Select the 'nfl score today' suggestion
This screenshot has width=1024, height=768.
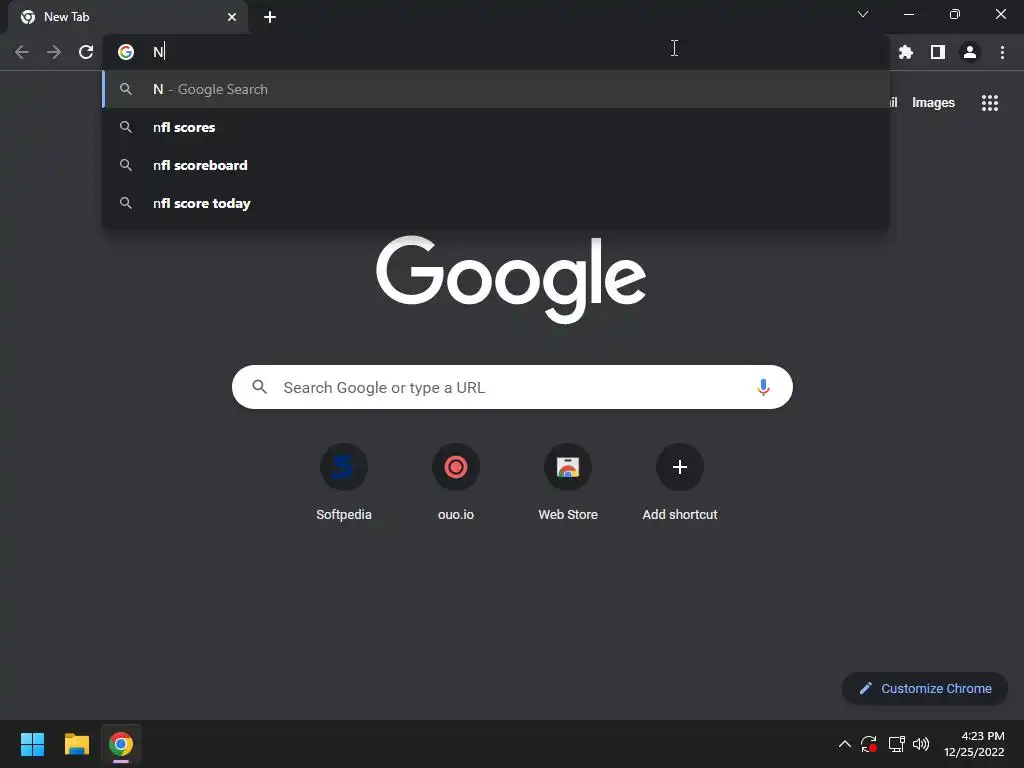click(496, 203)
